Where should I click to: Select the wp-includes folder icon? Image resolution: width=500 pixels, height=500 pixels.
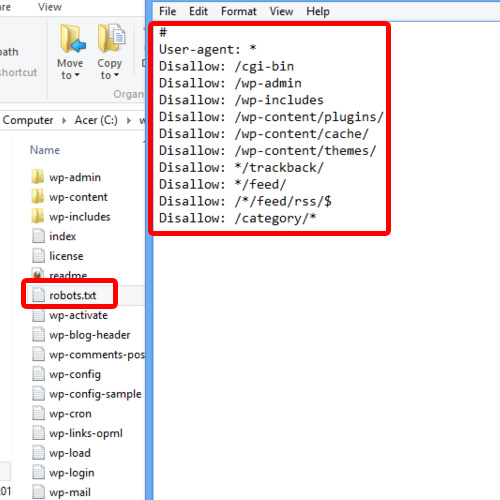pyautogui.click(x=38, y=216)
